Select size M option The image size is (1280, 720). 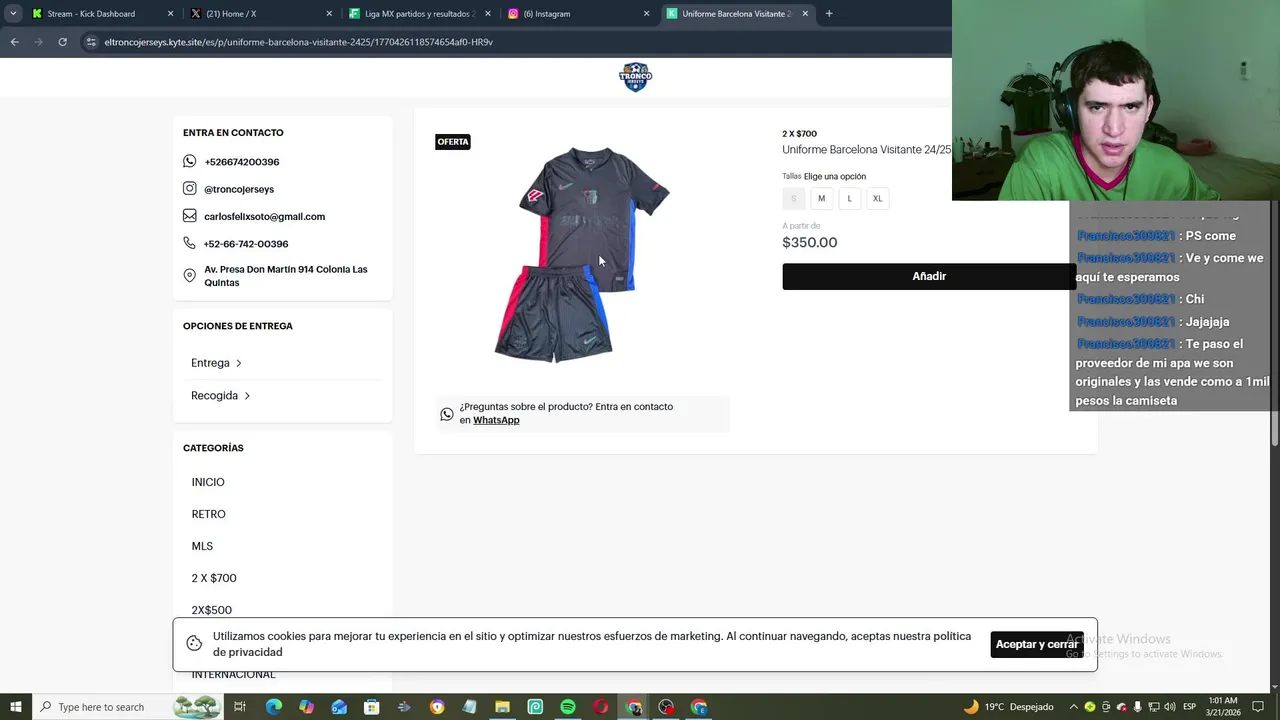pyautogui.click(x=821, y=198)
